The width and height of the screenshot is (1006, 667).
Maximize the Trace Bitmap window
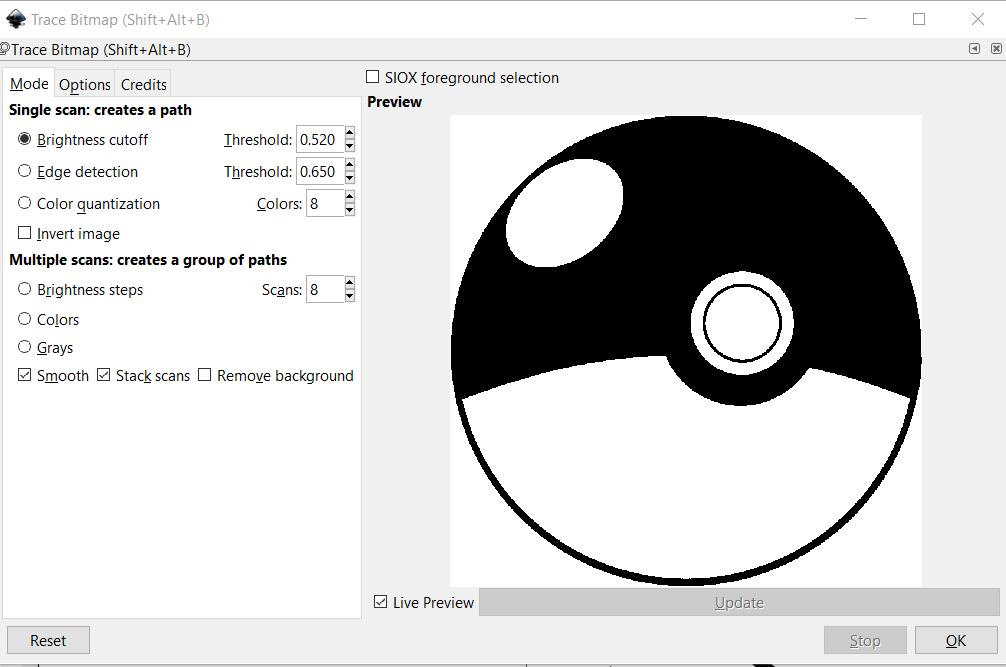(x=919, y=19)
